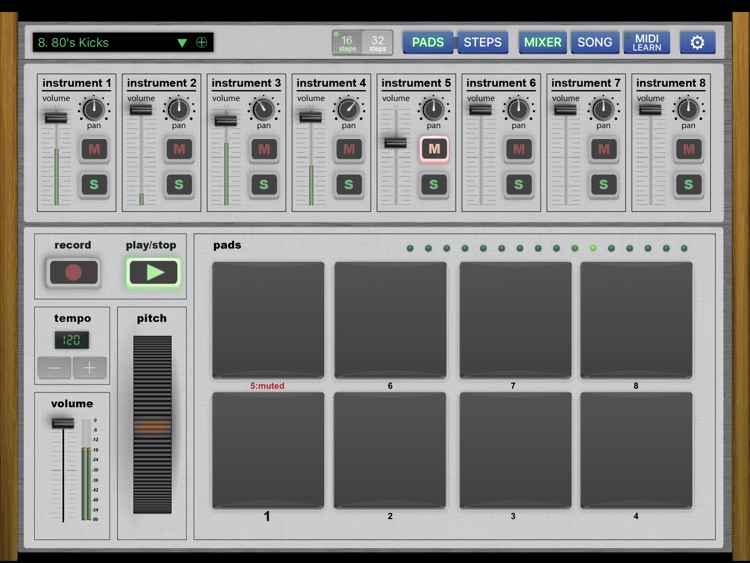Tap drum pad 4
The height and width of the screenshot is (563, 750).
[636, 451]
